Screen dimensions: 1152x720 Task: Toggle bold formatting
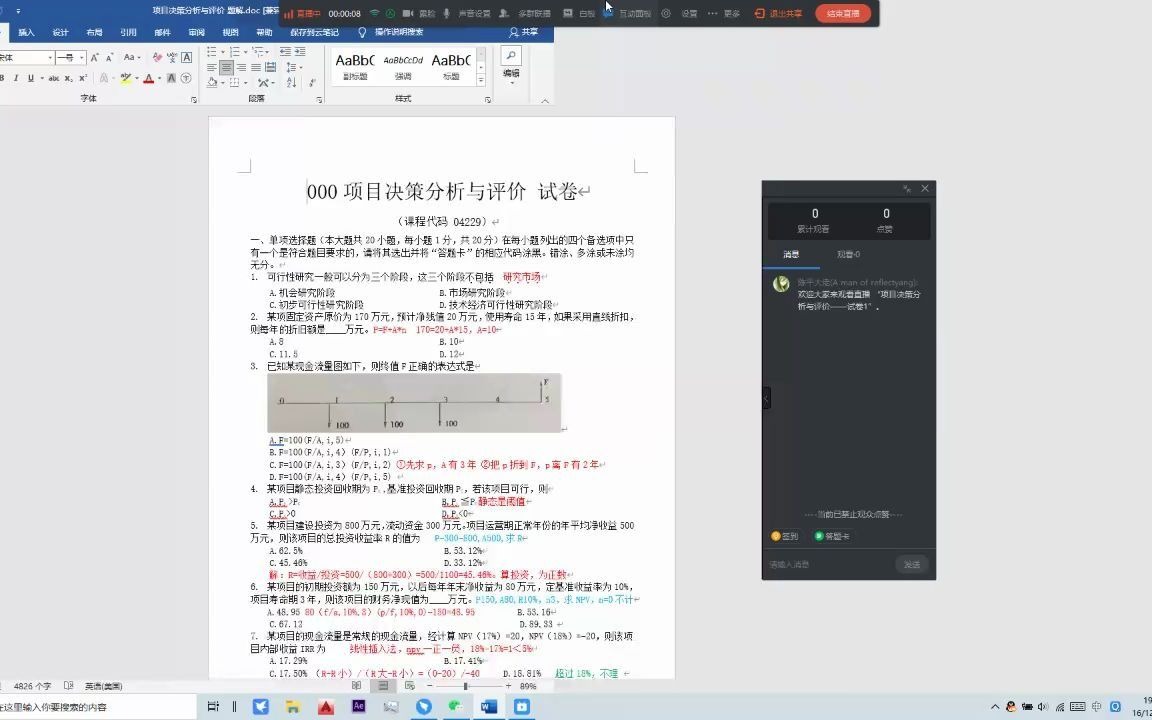pos(3,77)
